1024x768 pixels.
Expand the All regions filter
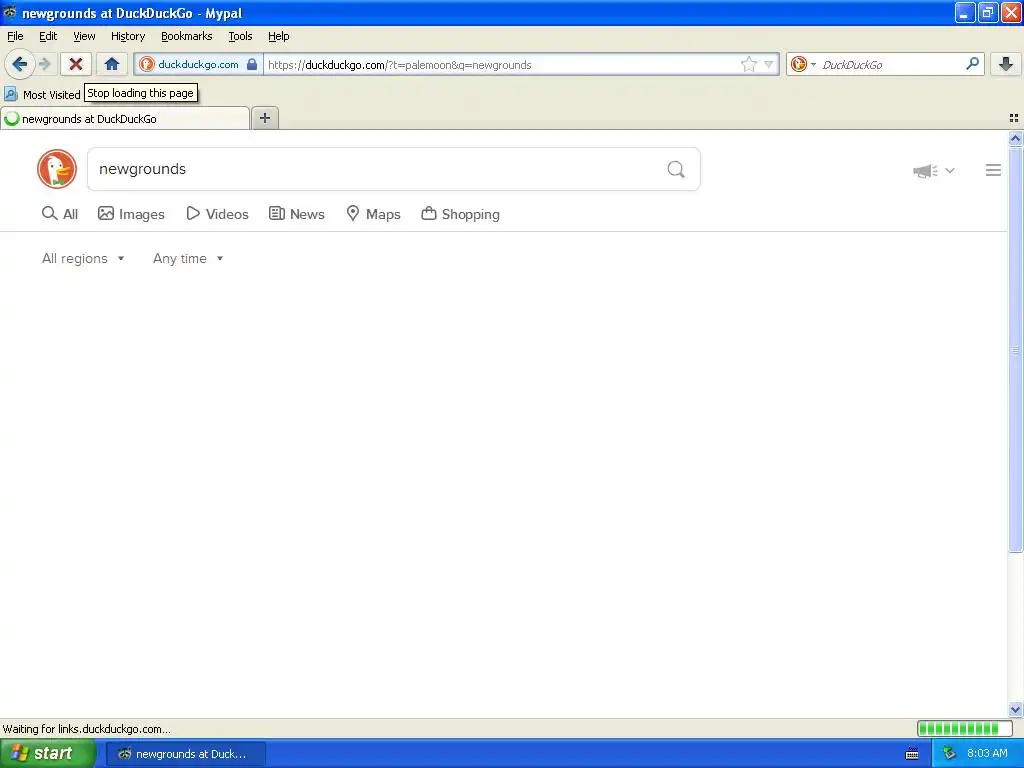pos(83,259)
